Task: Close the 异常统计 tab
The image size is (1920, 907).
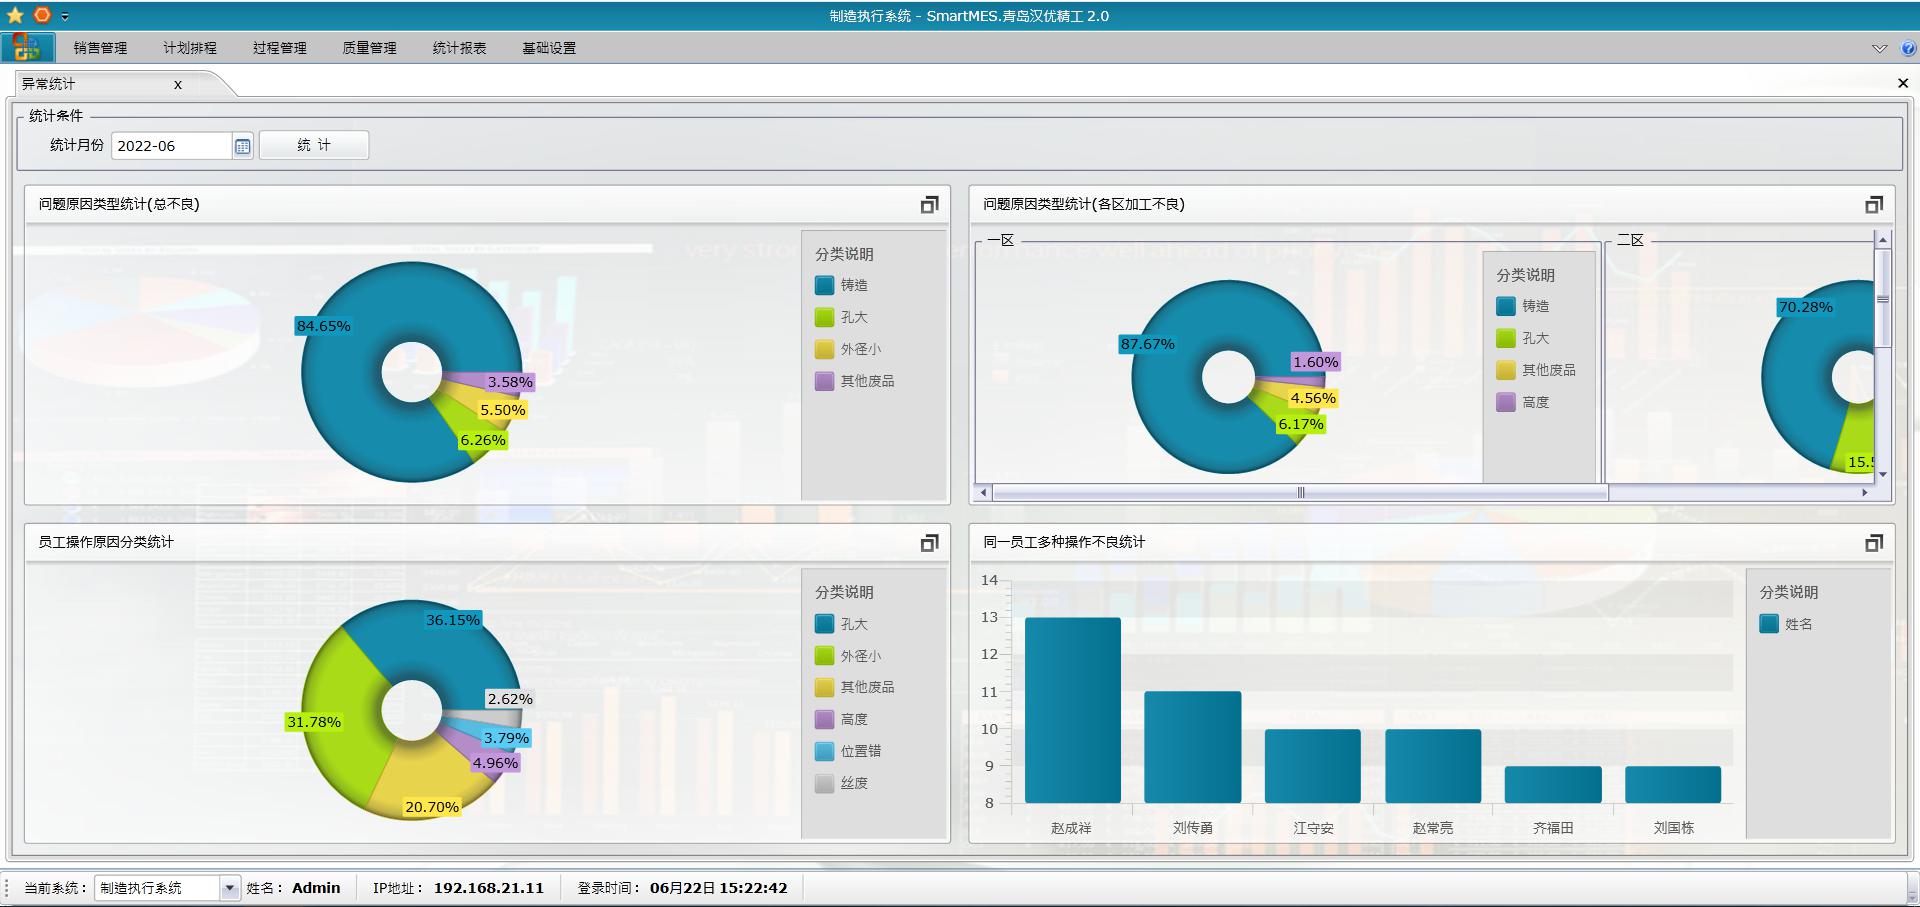Action: coord(178,85)
